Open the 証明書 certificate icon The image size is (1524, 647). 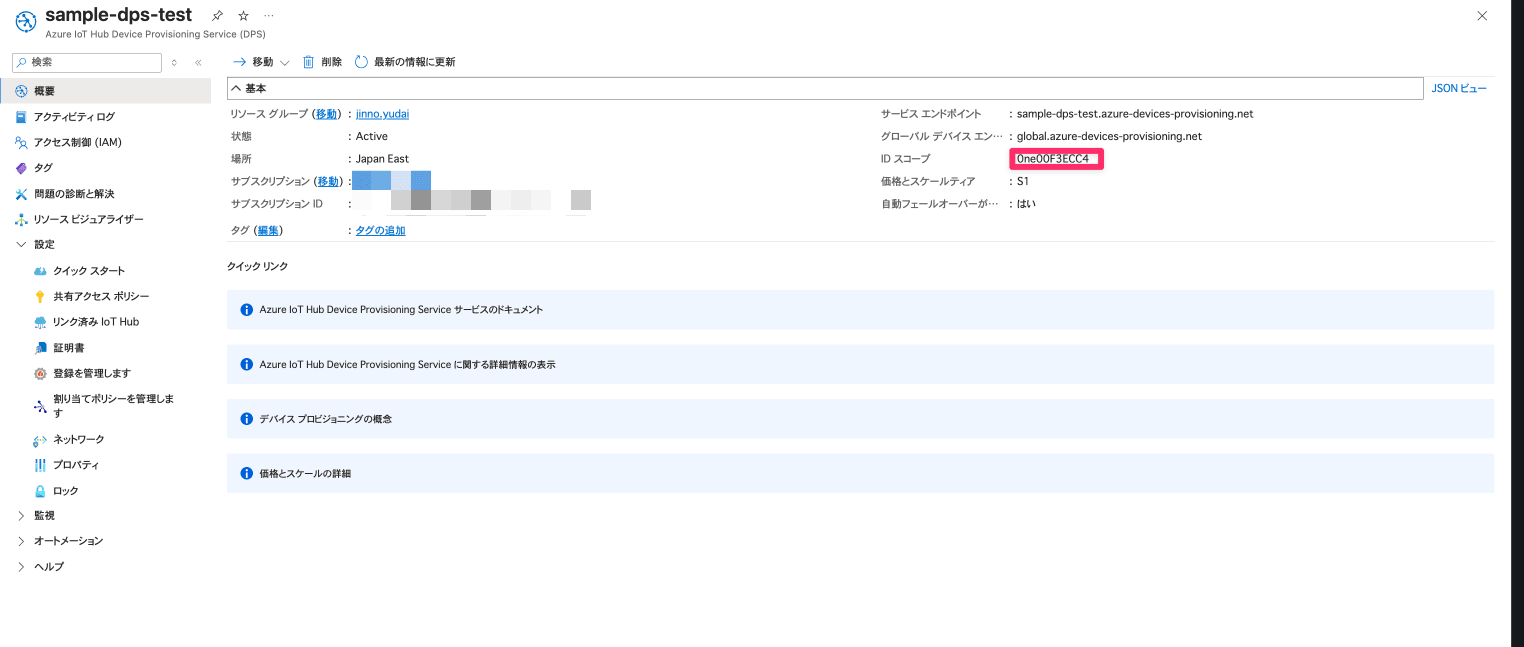pos(40,348)
